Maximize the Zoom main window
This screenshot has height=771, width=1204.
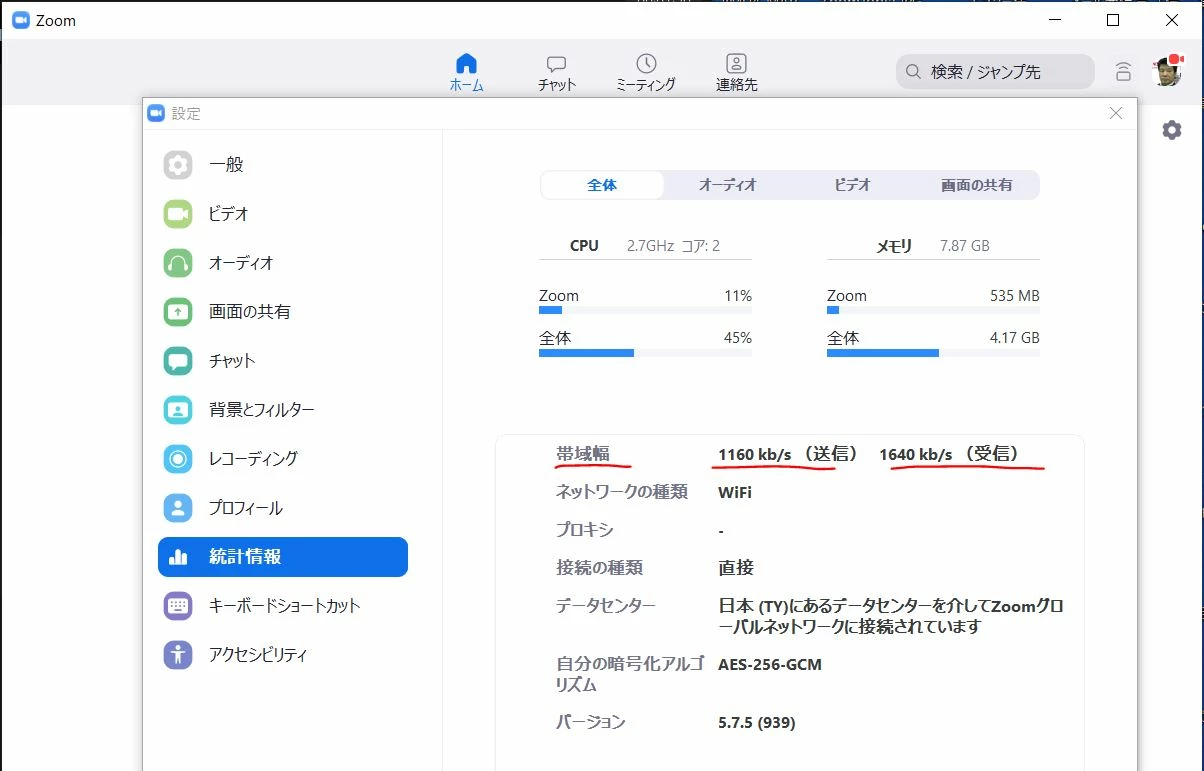pos(1113,20)
